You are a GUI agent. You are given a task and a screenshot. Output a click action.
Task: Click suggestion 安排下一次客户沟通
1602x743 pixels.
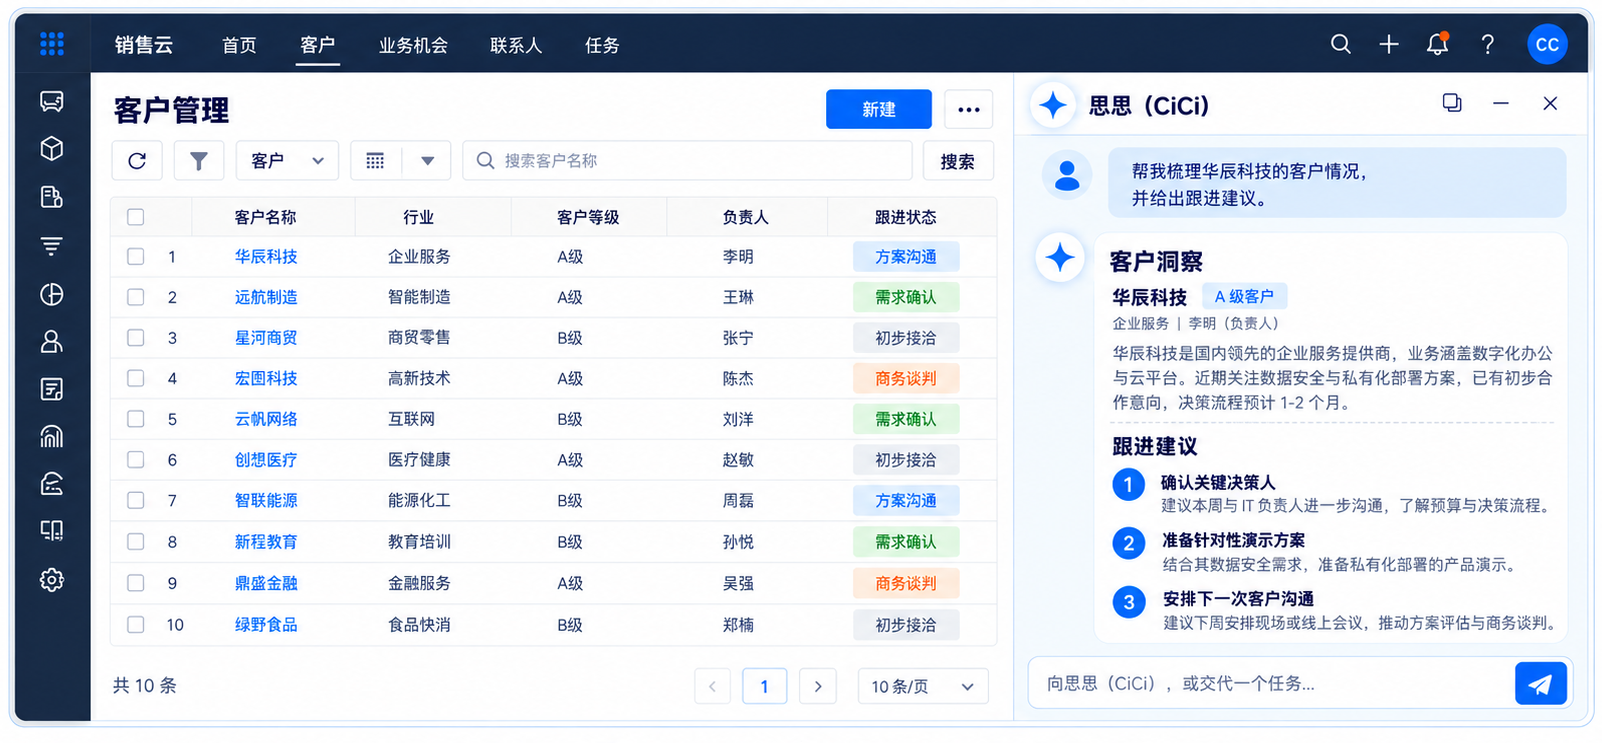pos(1238,598)
